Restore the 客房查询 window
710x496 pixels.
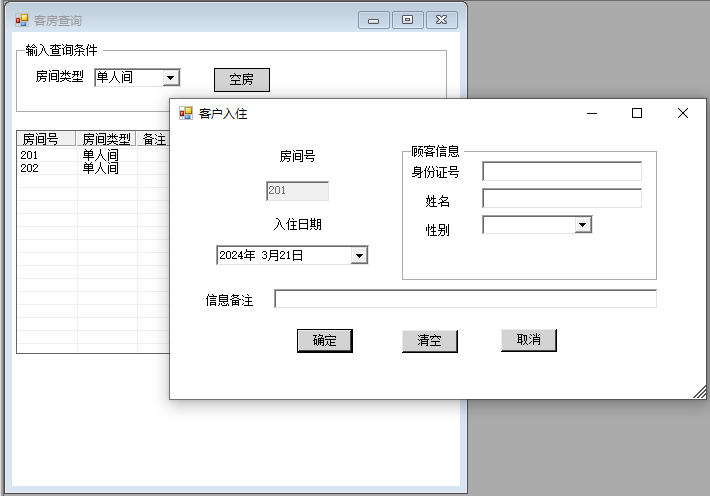point(408,20)
